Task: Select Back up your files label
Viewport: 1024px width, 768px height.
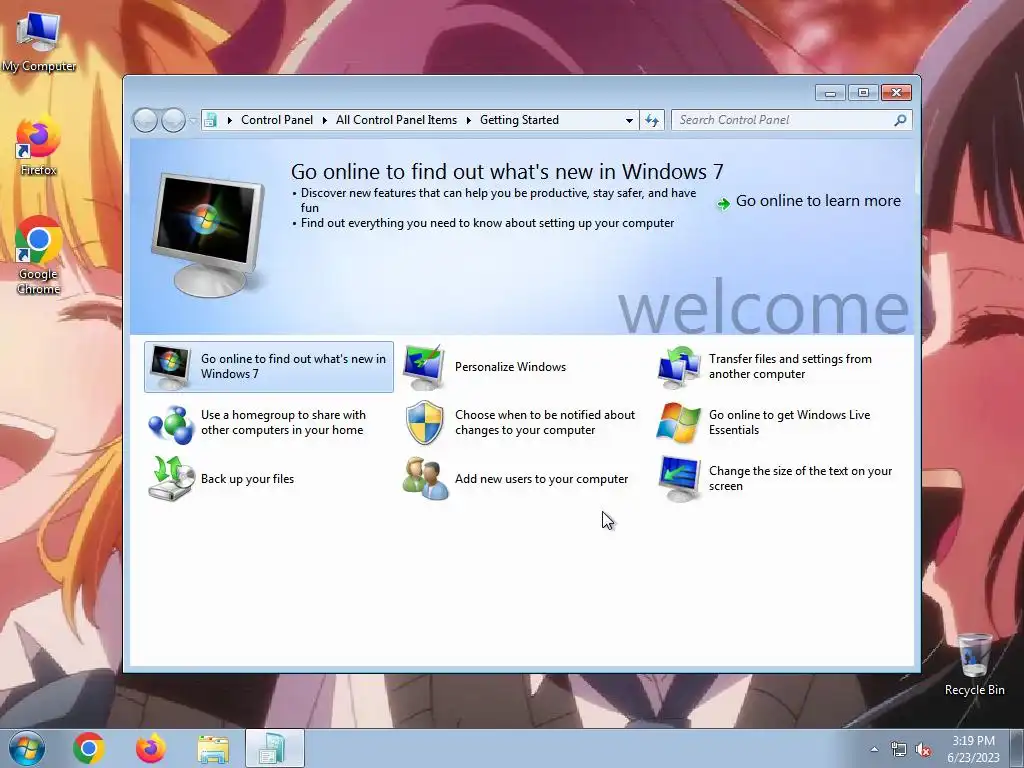Action: [x=248, y=479]
